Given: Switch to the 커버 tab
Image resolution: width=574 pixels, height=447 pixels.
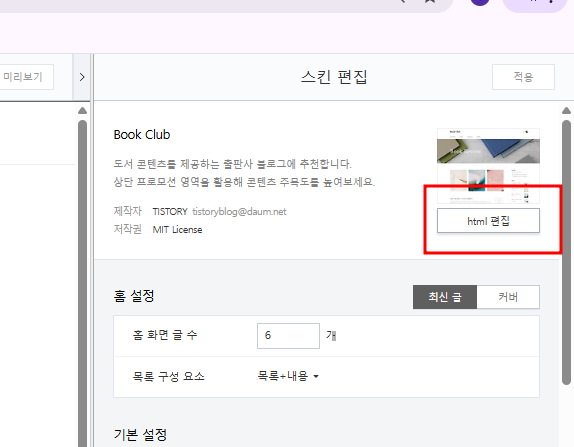Looking at the screenshot, I should click(x=508, y=297).
